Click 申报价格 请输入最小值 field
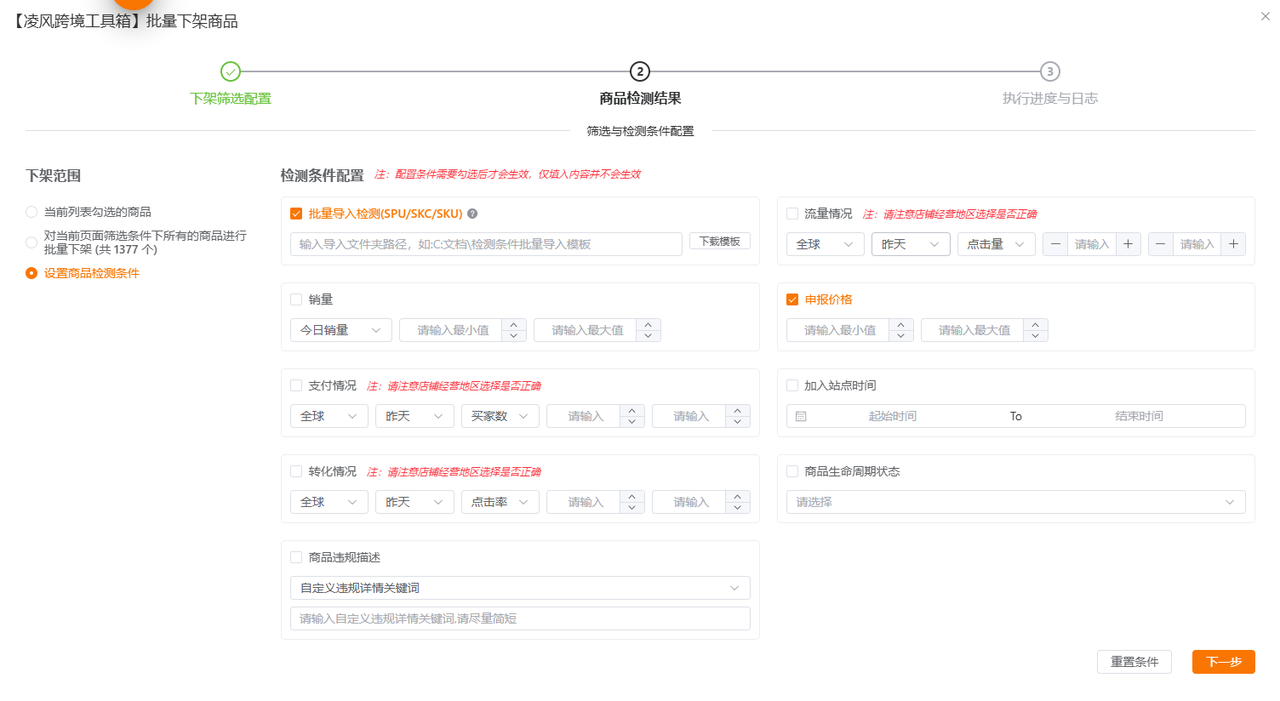The height and width of the screenshot is (701, 1280). (838, 330)
